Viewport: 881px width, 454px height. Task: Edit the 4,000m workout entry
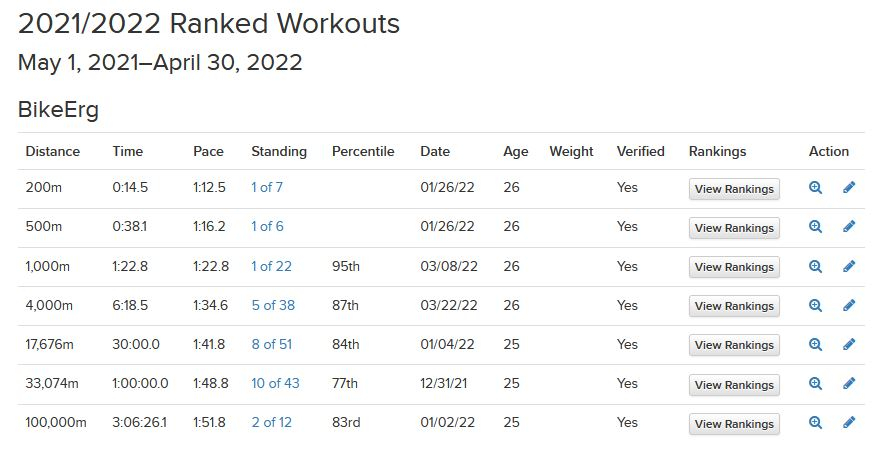coord(849,305)
